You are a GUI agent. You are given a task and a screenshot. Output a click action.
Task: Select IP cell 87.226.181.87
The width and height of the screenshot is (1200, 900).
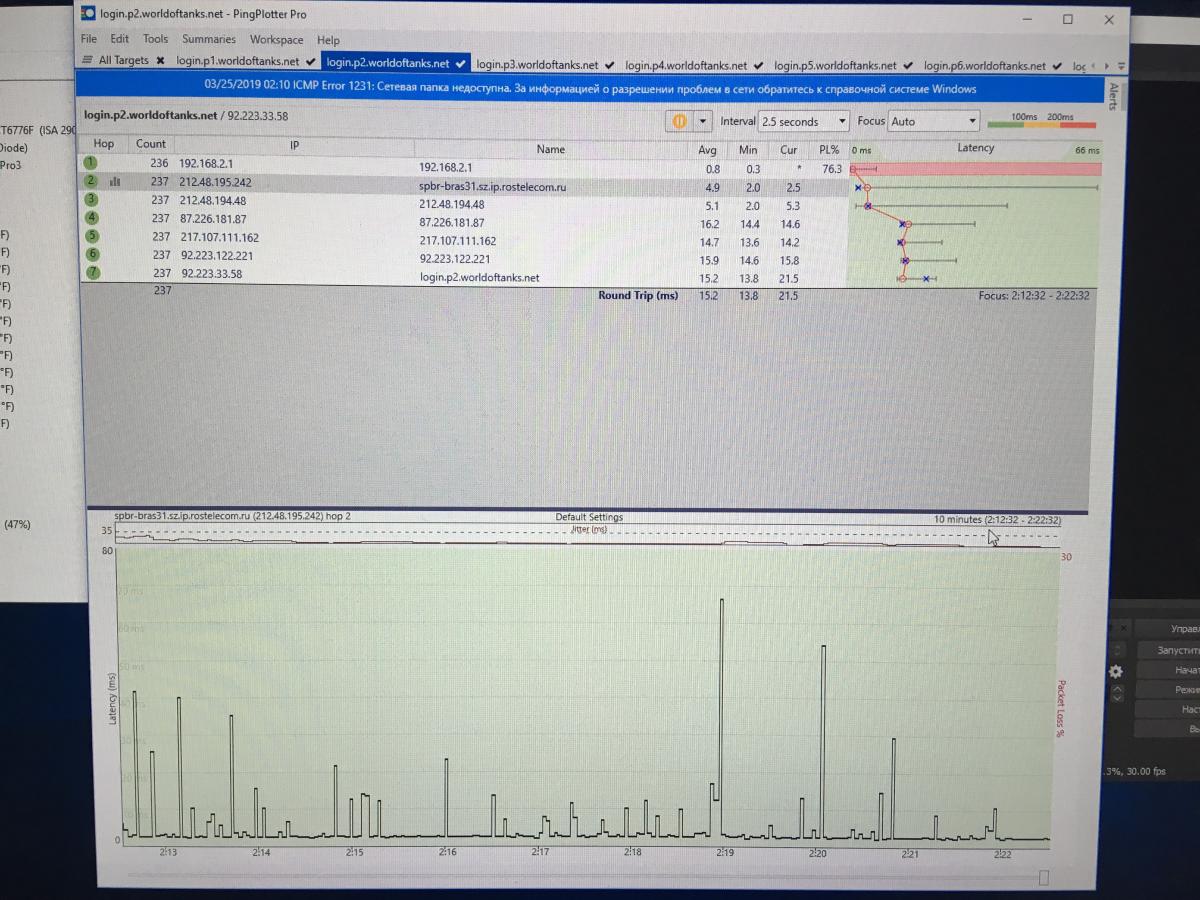point(213,219)
